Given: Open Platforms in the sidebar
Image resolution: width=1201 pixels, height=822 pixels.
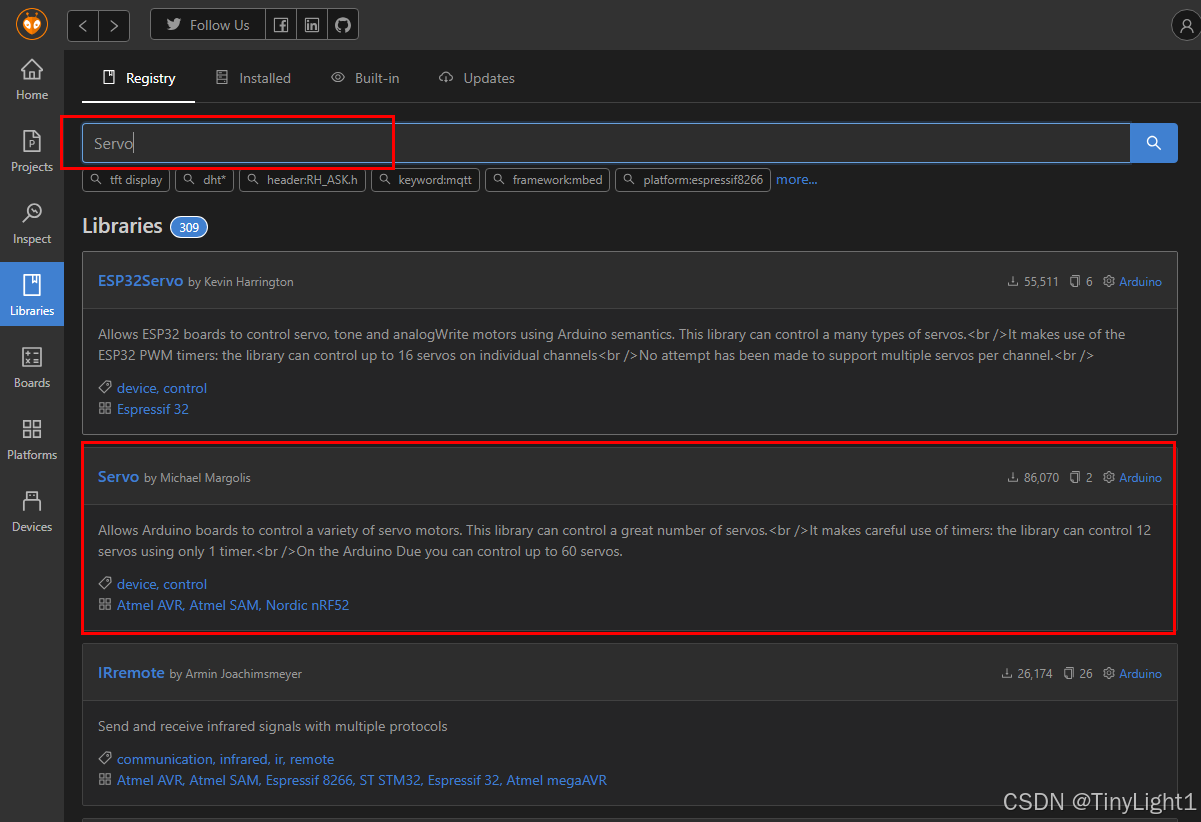Looking at the screenshot, I should [x=32, y=440].
